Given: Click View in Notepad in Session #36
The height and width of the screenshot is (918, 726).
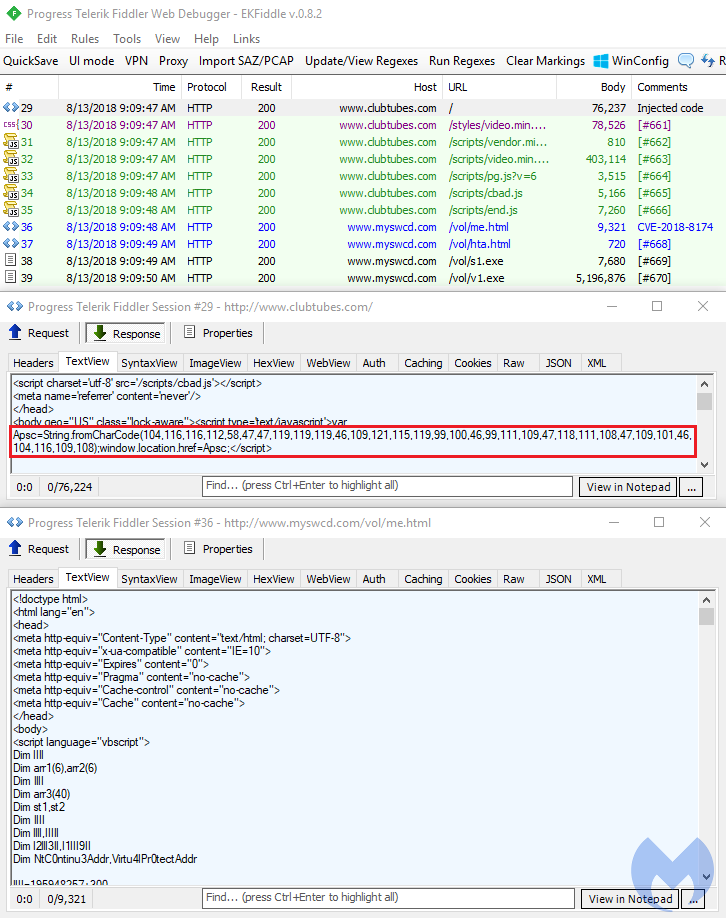Looking at the screenshot, I should (630, 899).
